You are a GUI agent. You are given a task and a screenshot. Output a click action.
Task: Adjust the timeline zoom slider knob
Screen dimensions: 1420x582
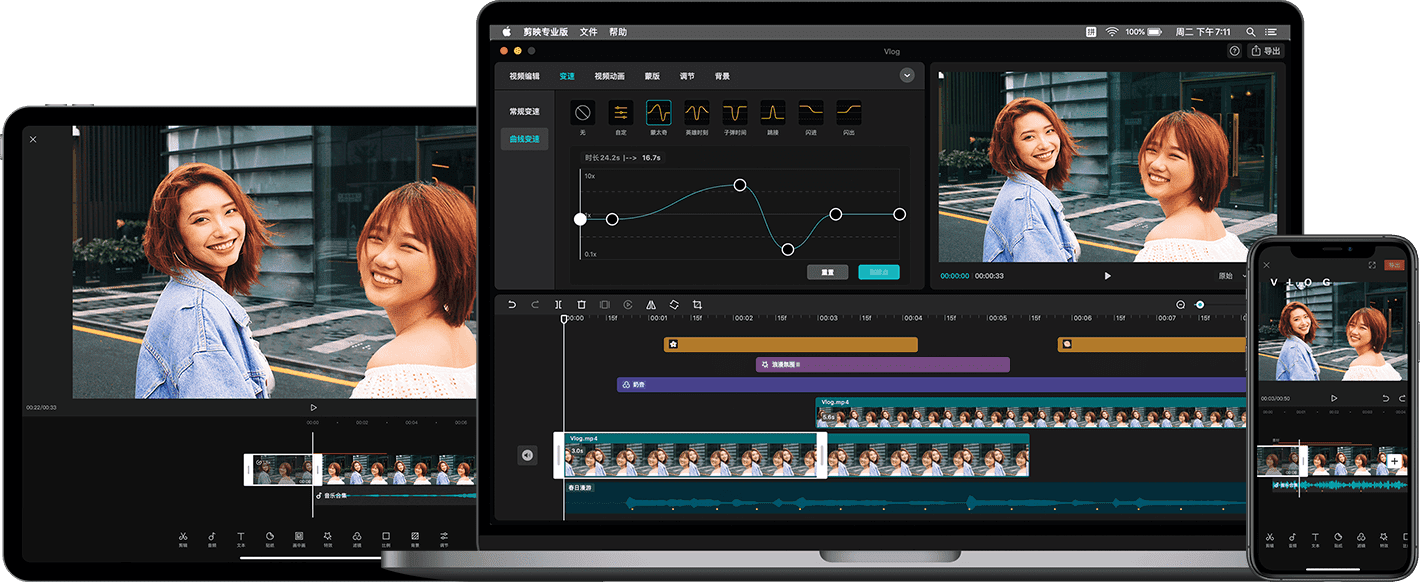[1200, 305]
